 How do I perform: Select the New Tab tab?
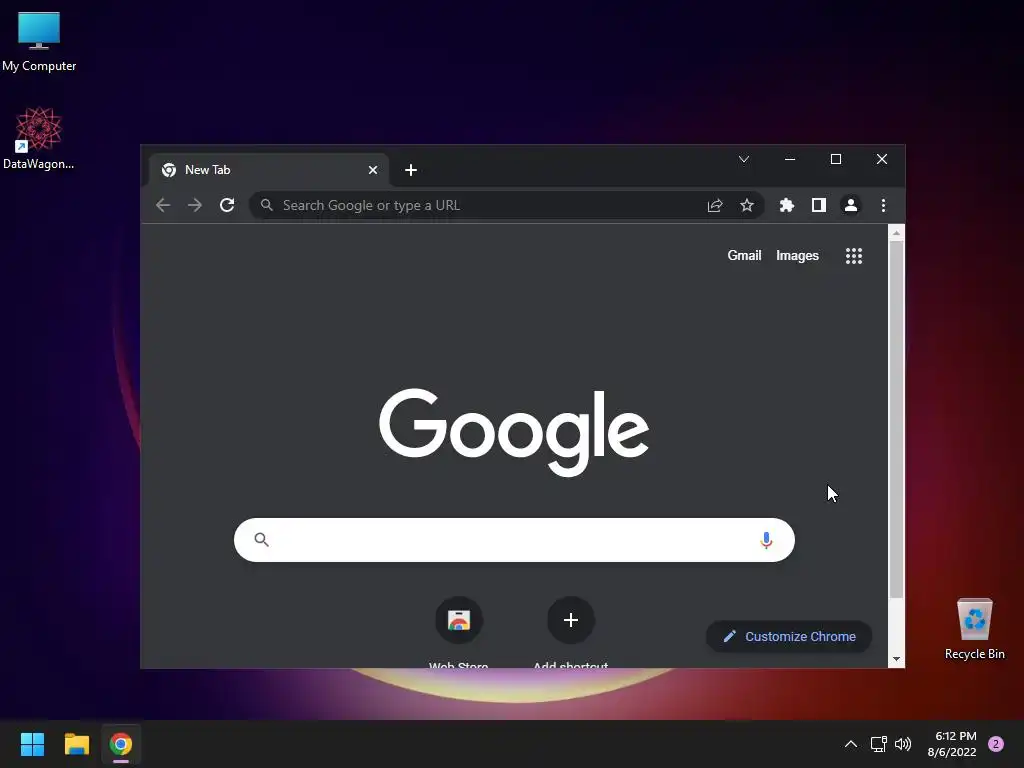(268, 170)
